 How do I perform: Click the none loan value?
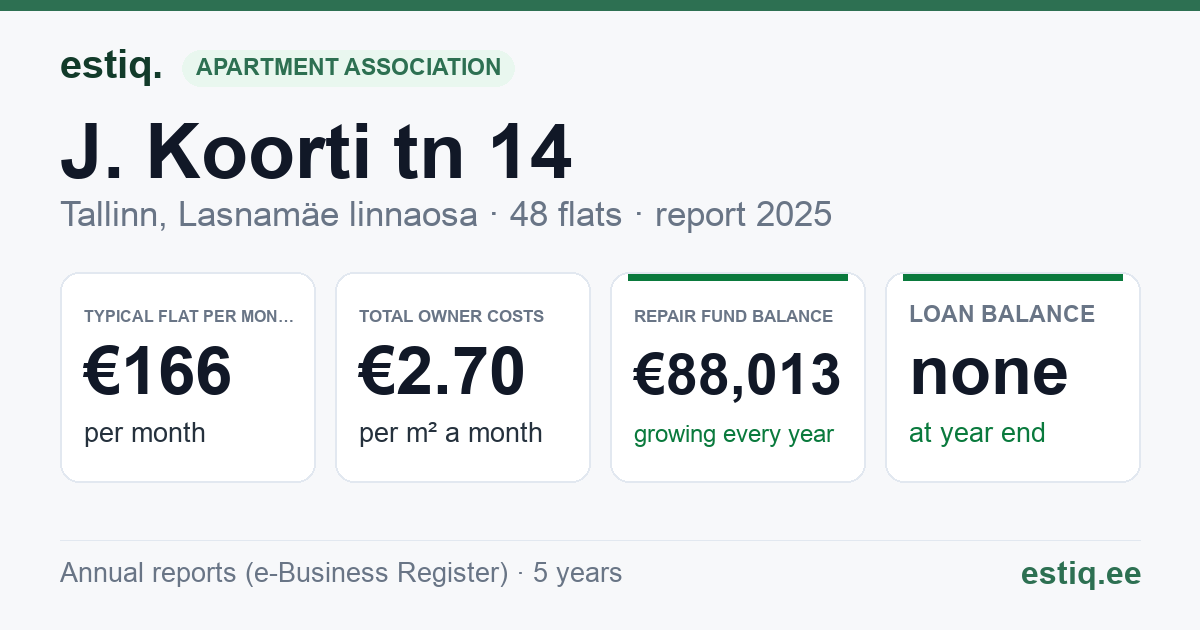click(x=989, y=372)
